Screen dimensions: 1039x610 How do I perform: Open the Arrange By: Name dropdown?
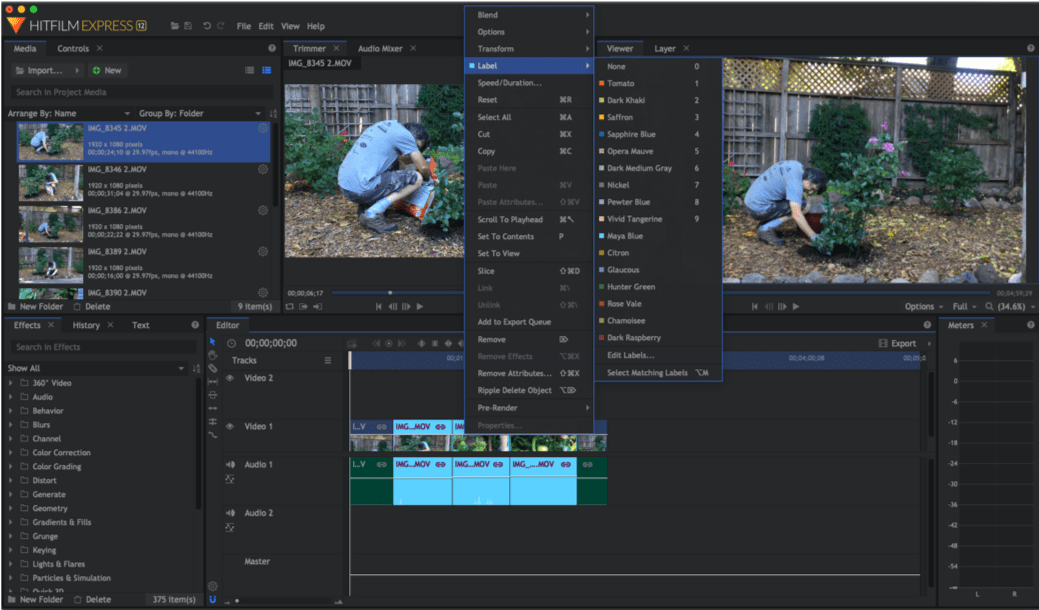click(44, 113)
